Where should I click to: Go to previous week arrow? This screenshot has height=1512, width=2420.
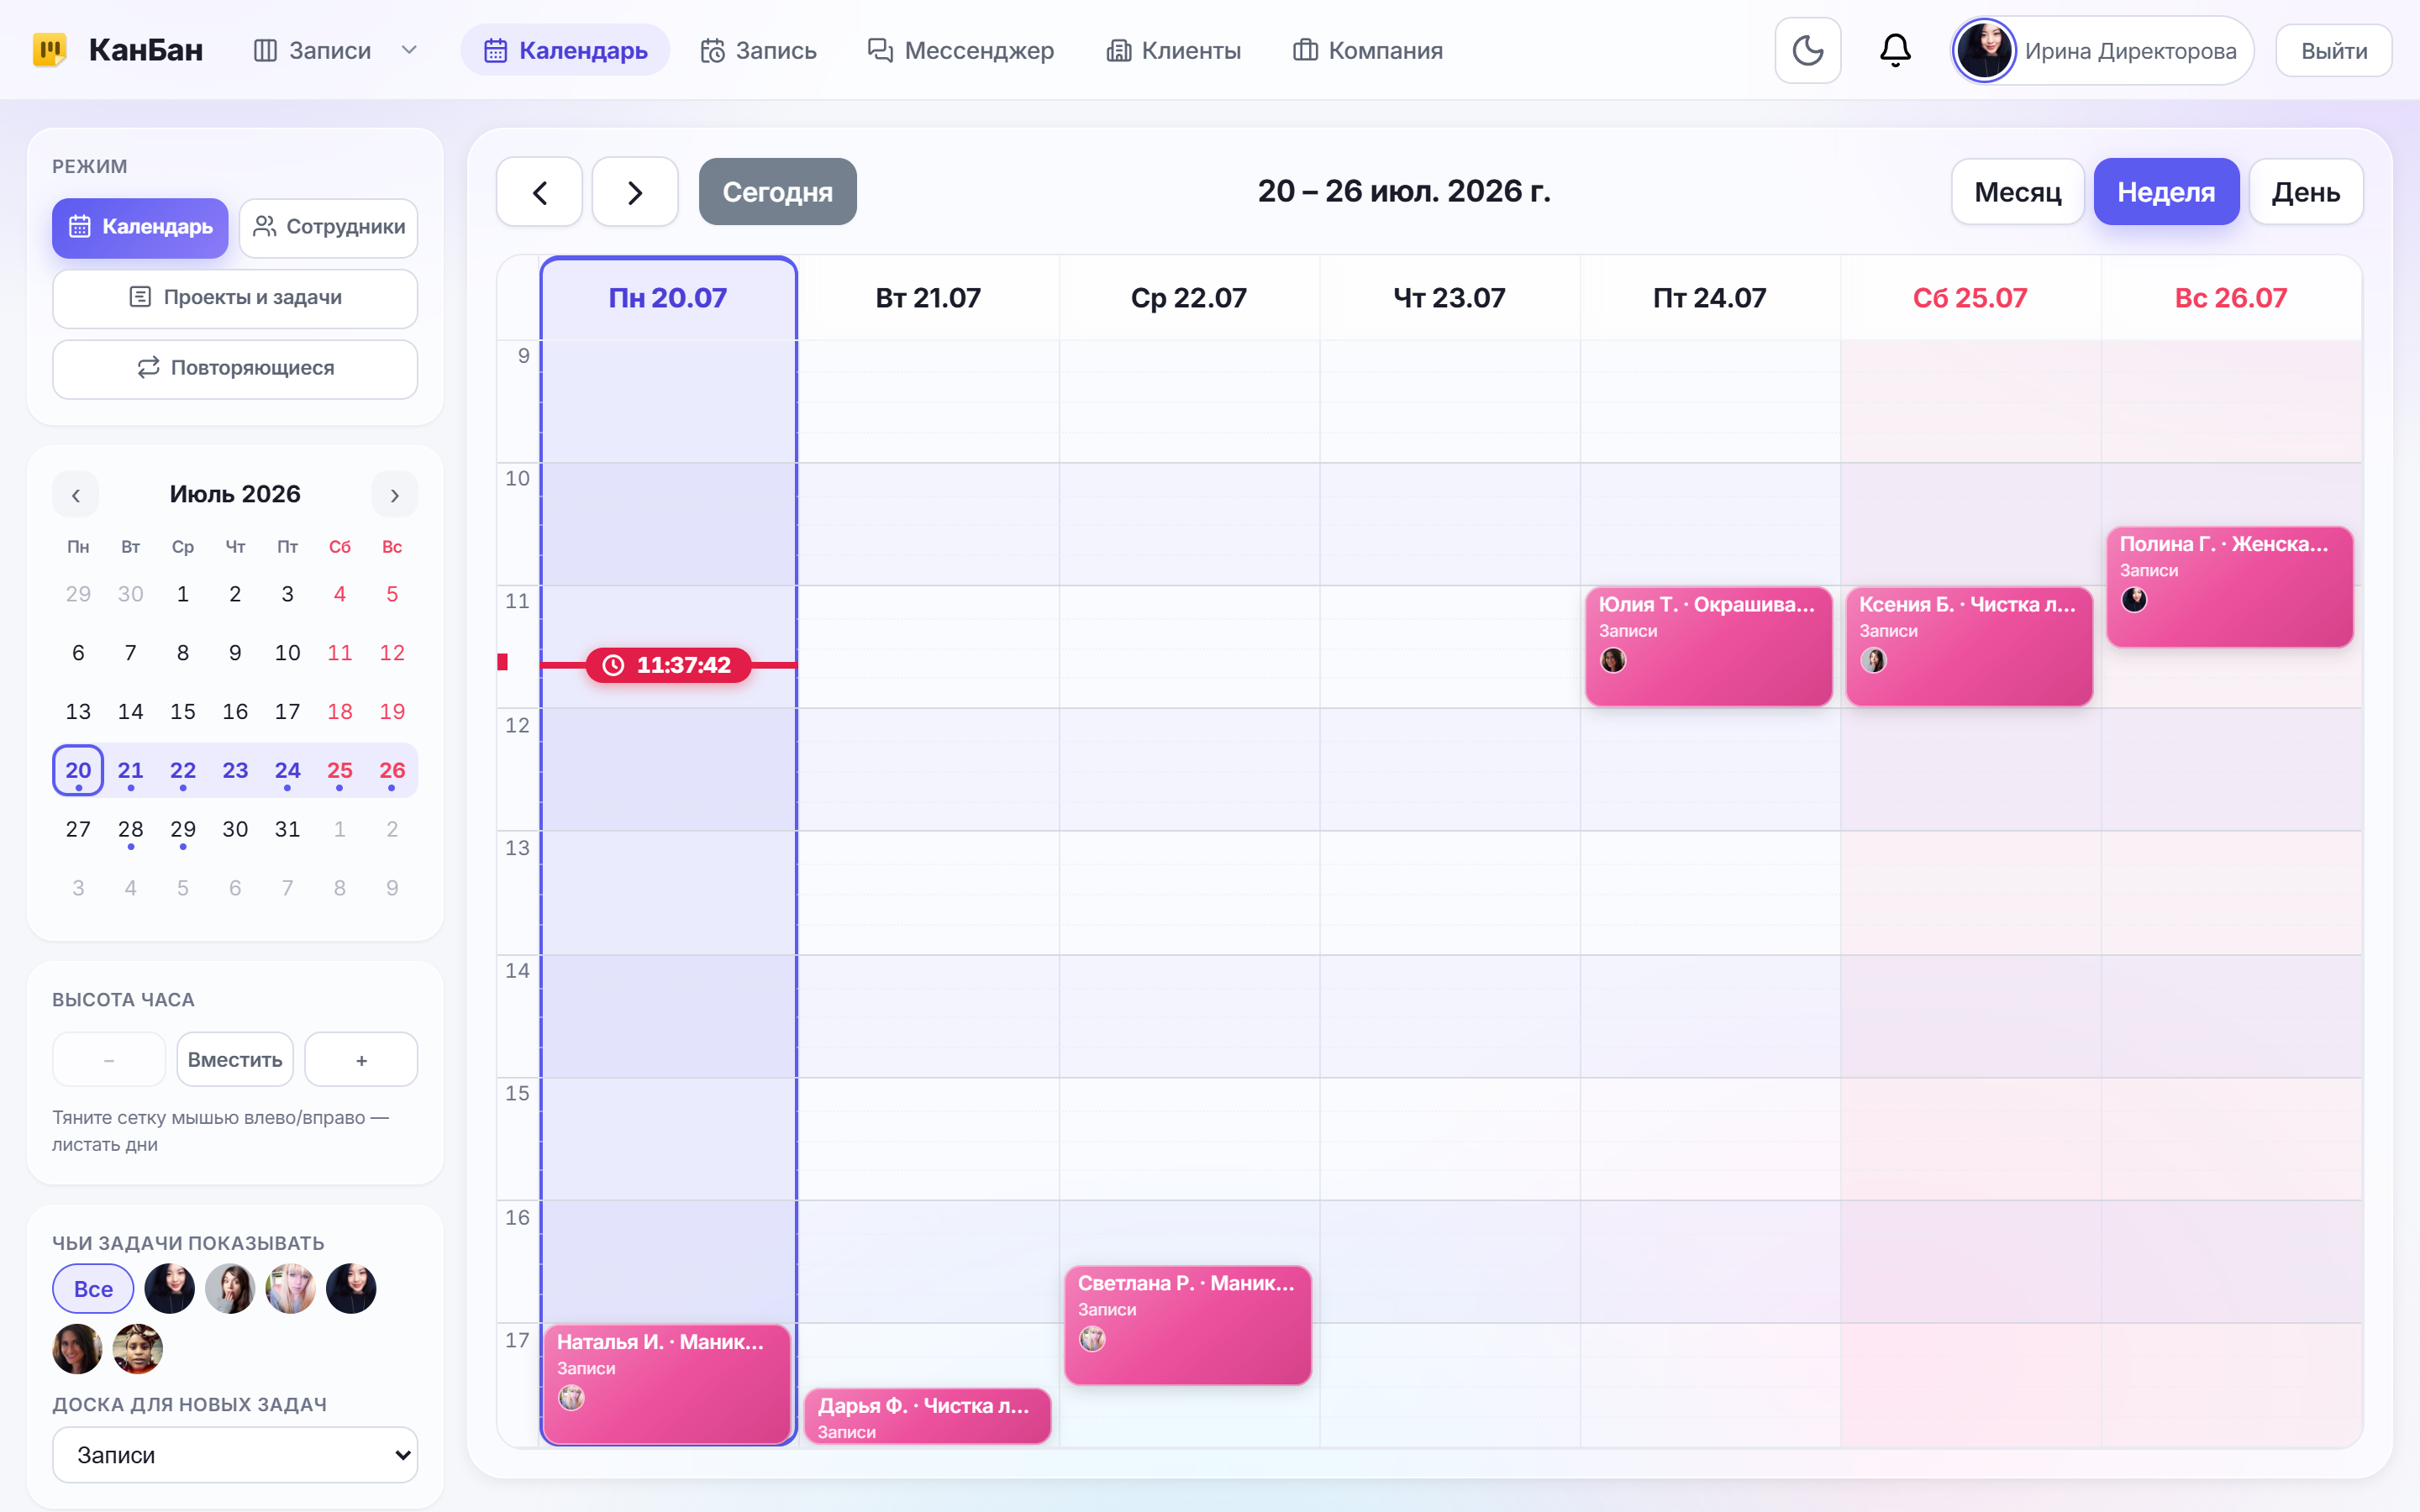point(539,192)
